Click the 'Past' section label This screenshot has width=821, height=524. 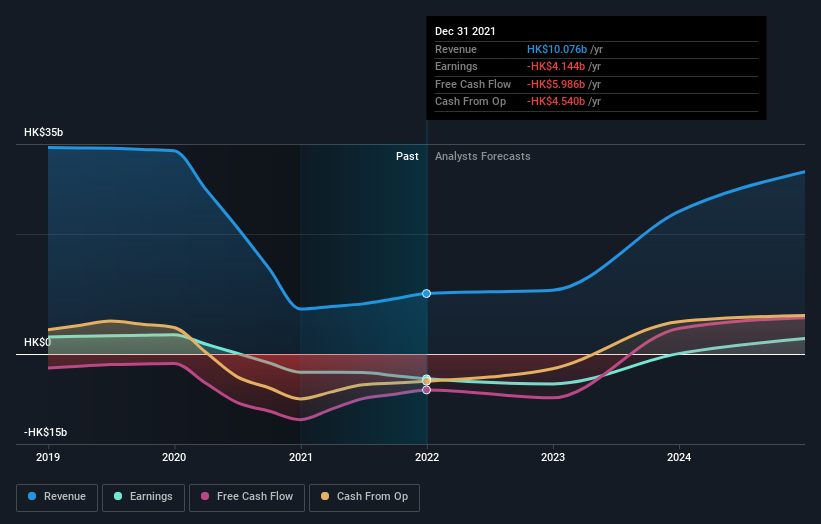point(407,157)
